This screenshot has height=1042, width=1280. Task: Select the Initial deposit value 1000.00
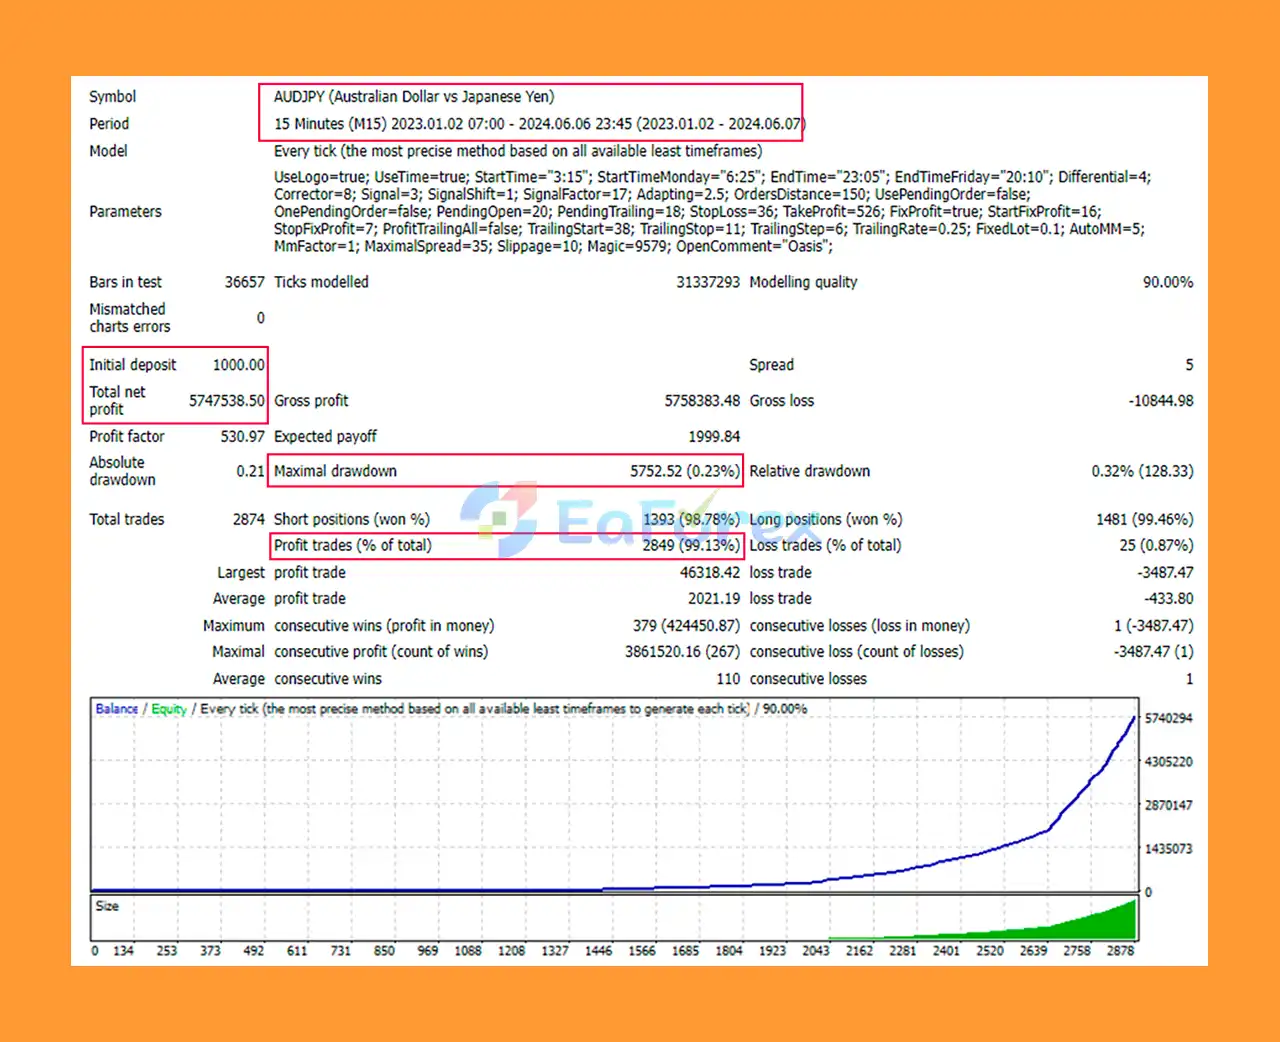click(238, 364)
